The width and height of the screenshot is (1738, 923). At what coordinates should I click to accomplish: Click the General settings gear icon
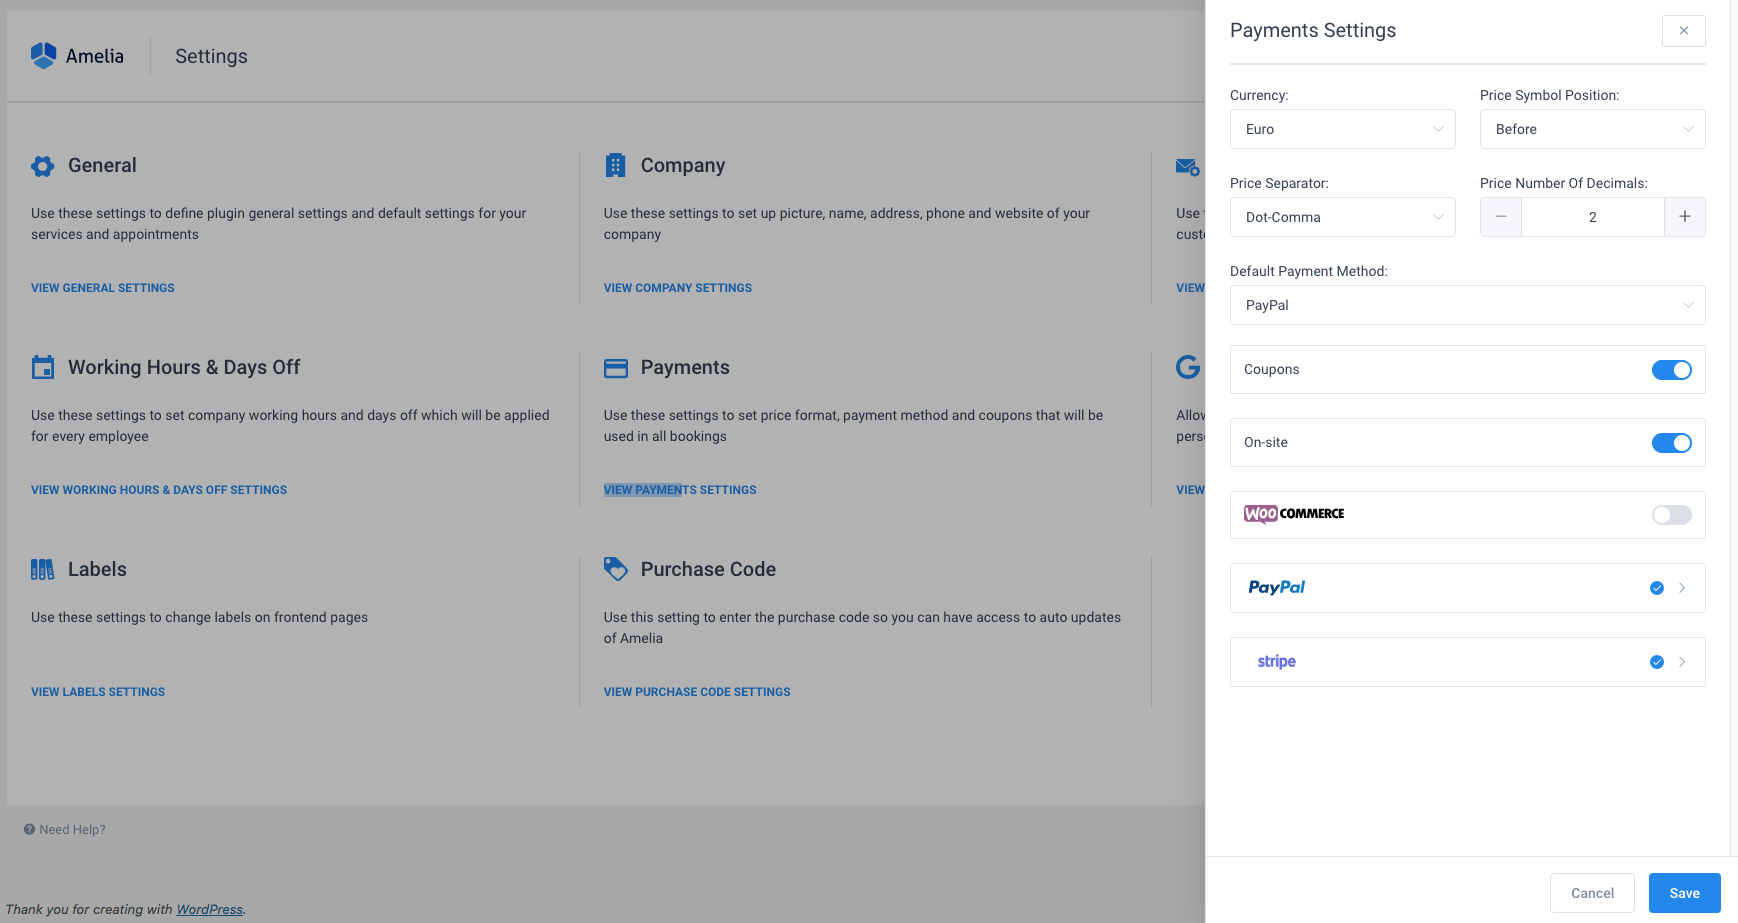click(x=42, y=166)
